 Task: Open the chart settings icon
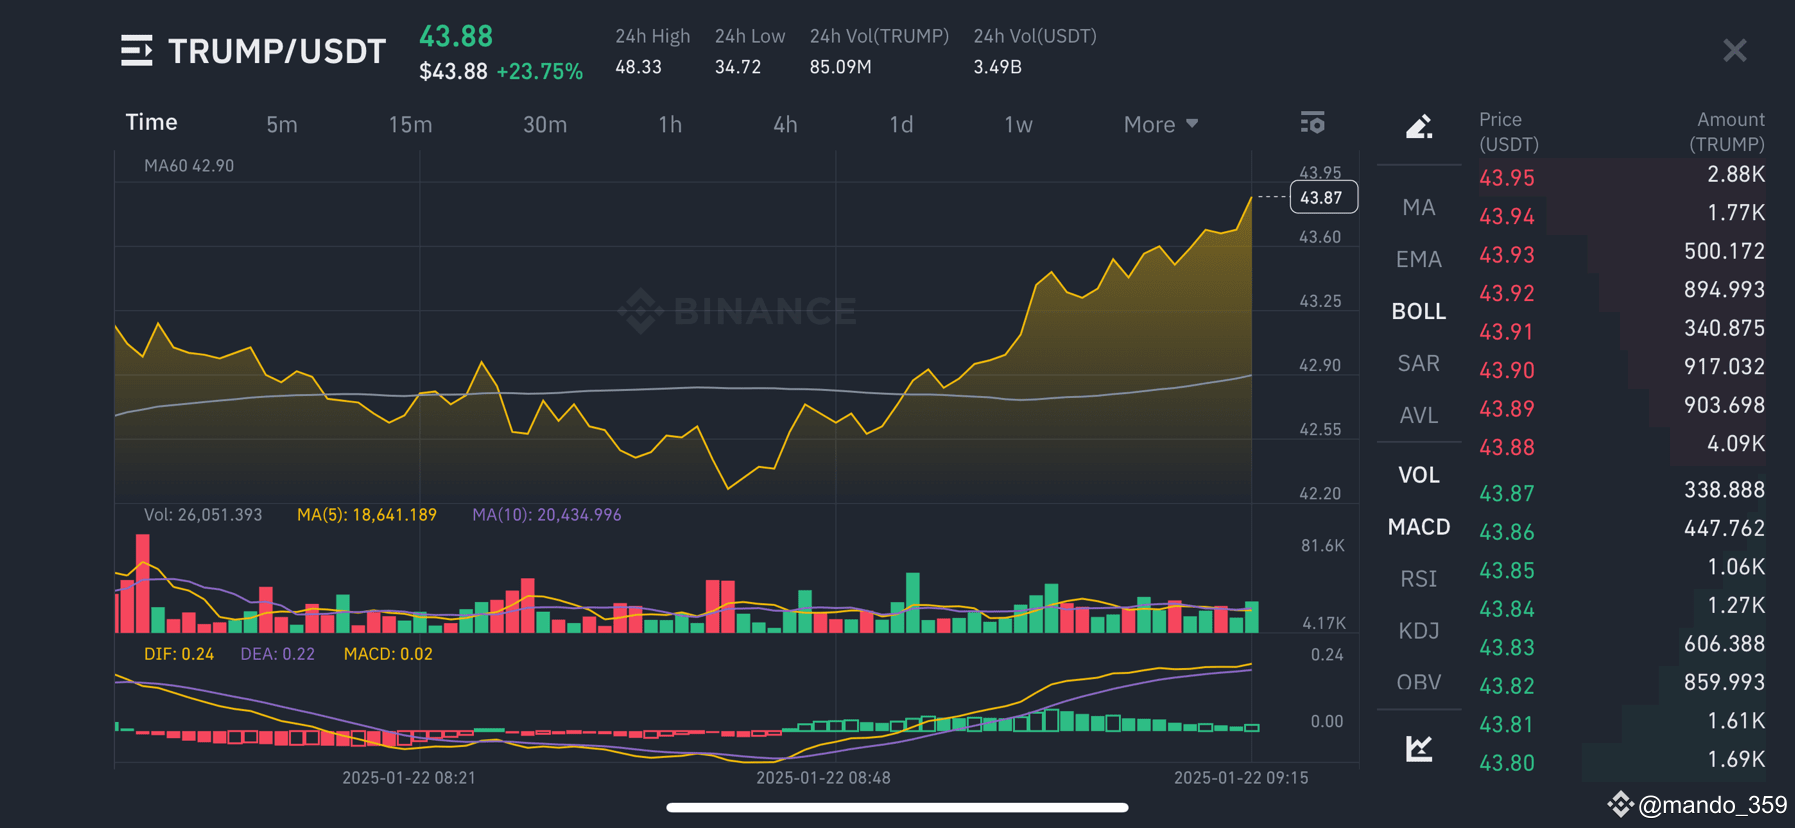pos(1312,123)
